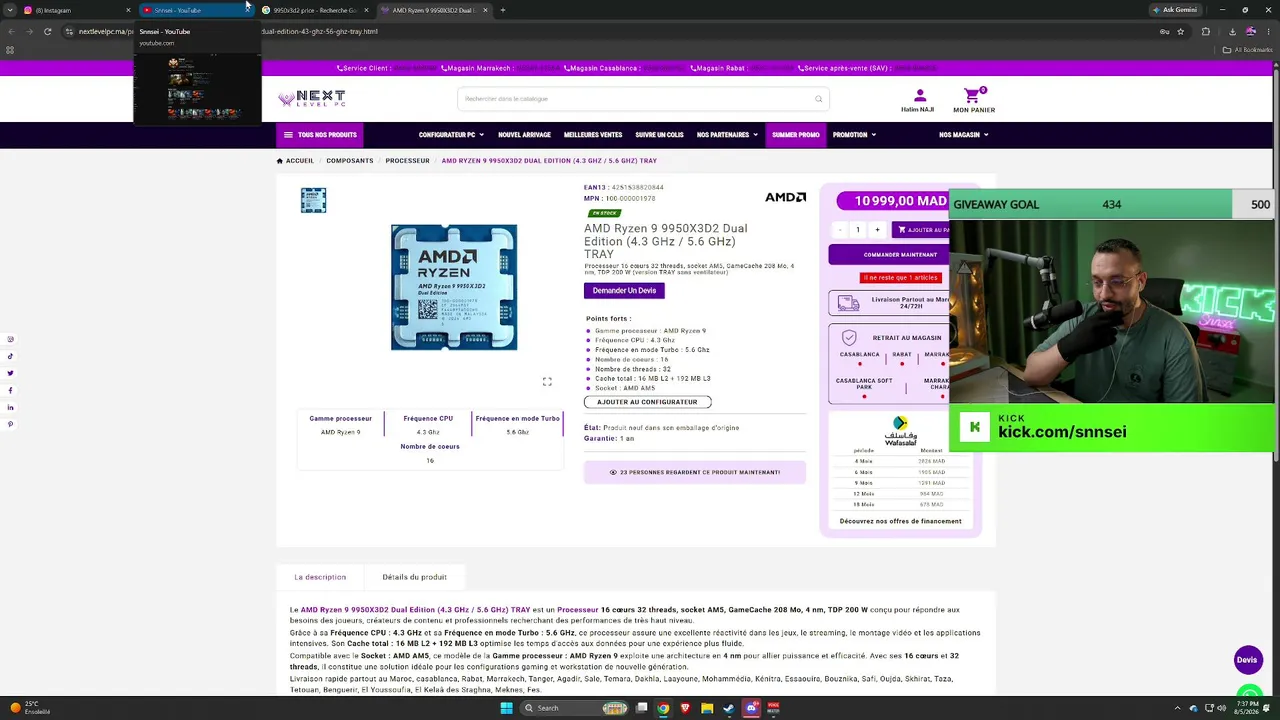Click the Next Level PC logo

pyautogui.click(x=312, y=98)
